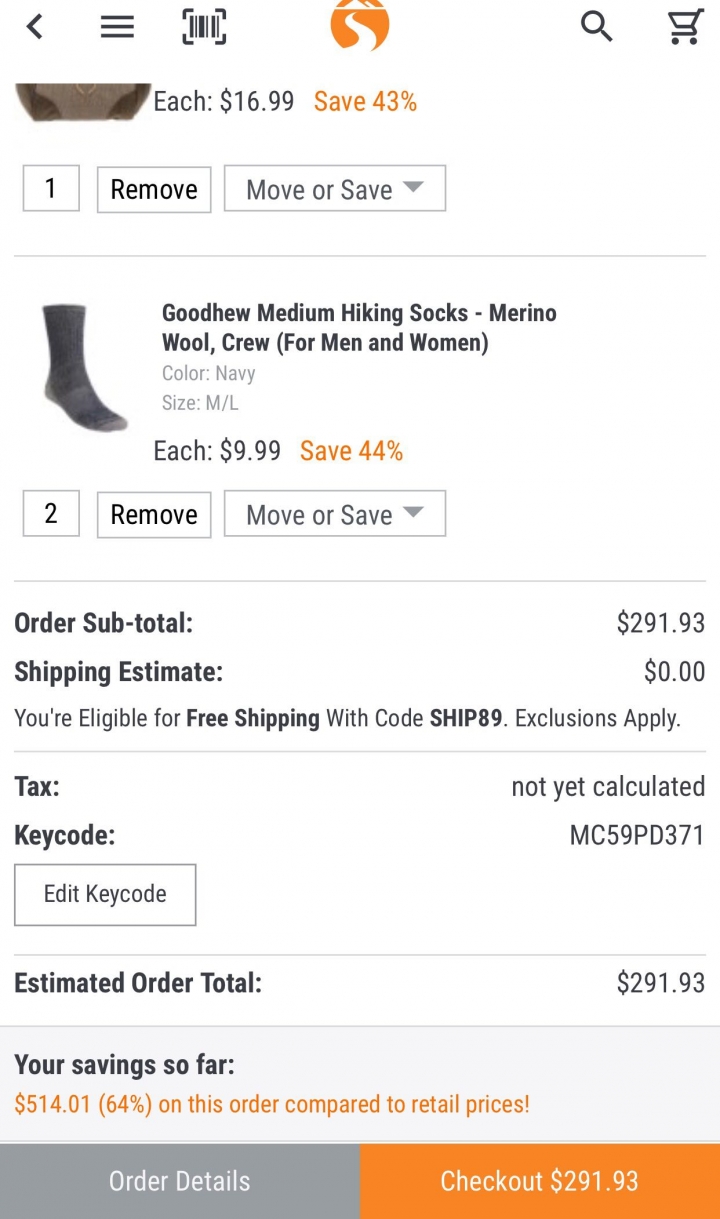Screen dimensions: 720x1219
Task: Open the navy sock product thumbnail
Action: pos(84,367)
